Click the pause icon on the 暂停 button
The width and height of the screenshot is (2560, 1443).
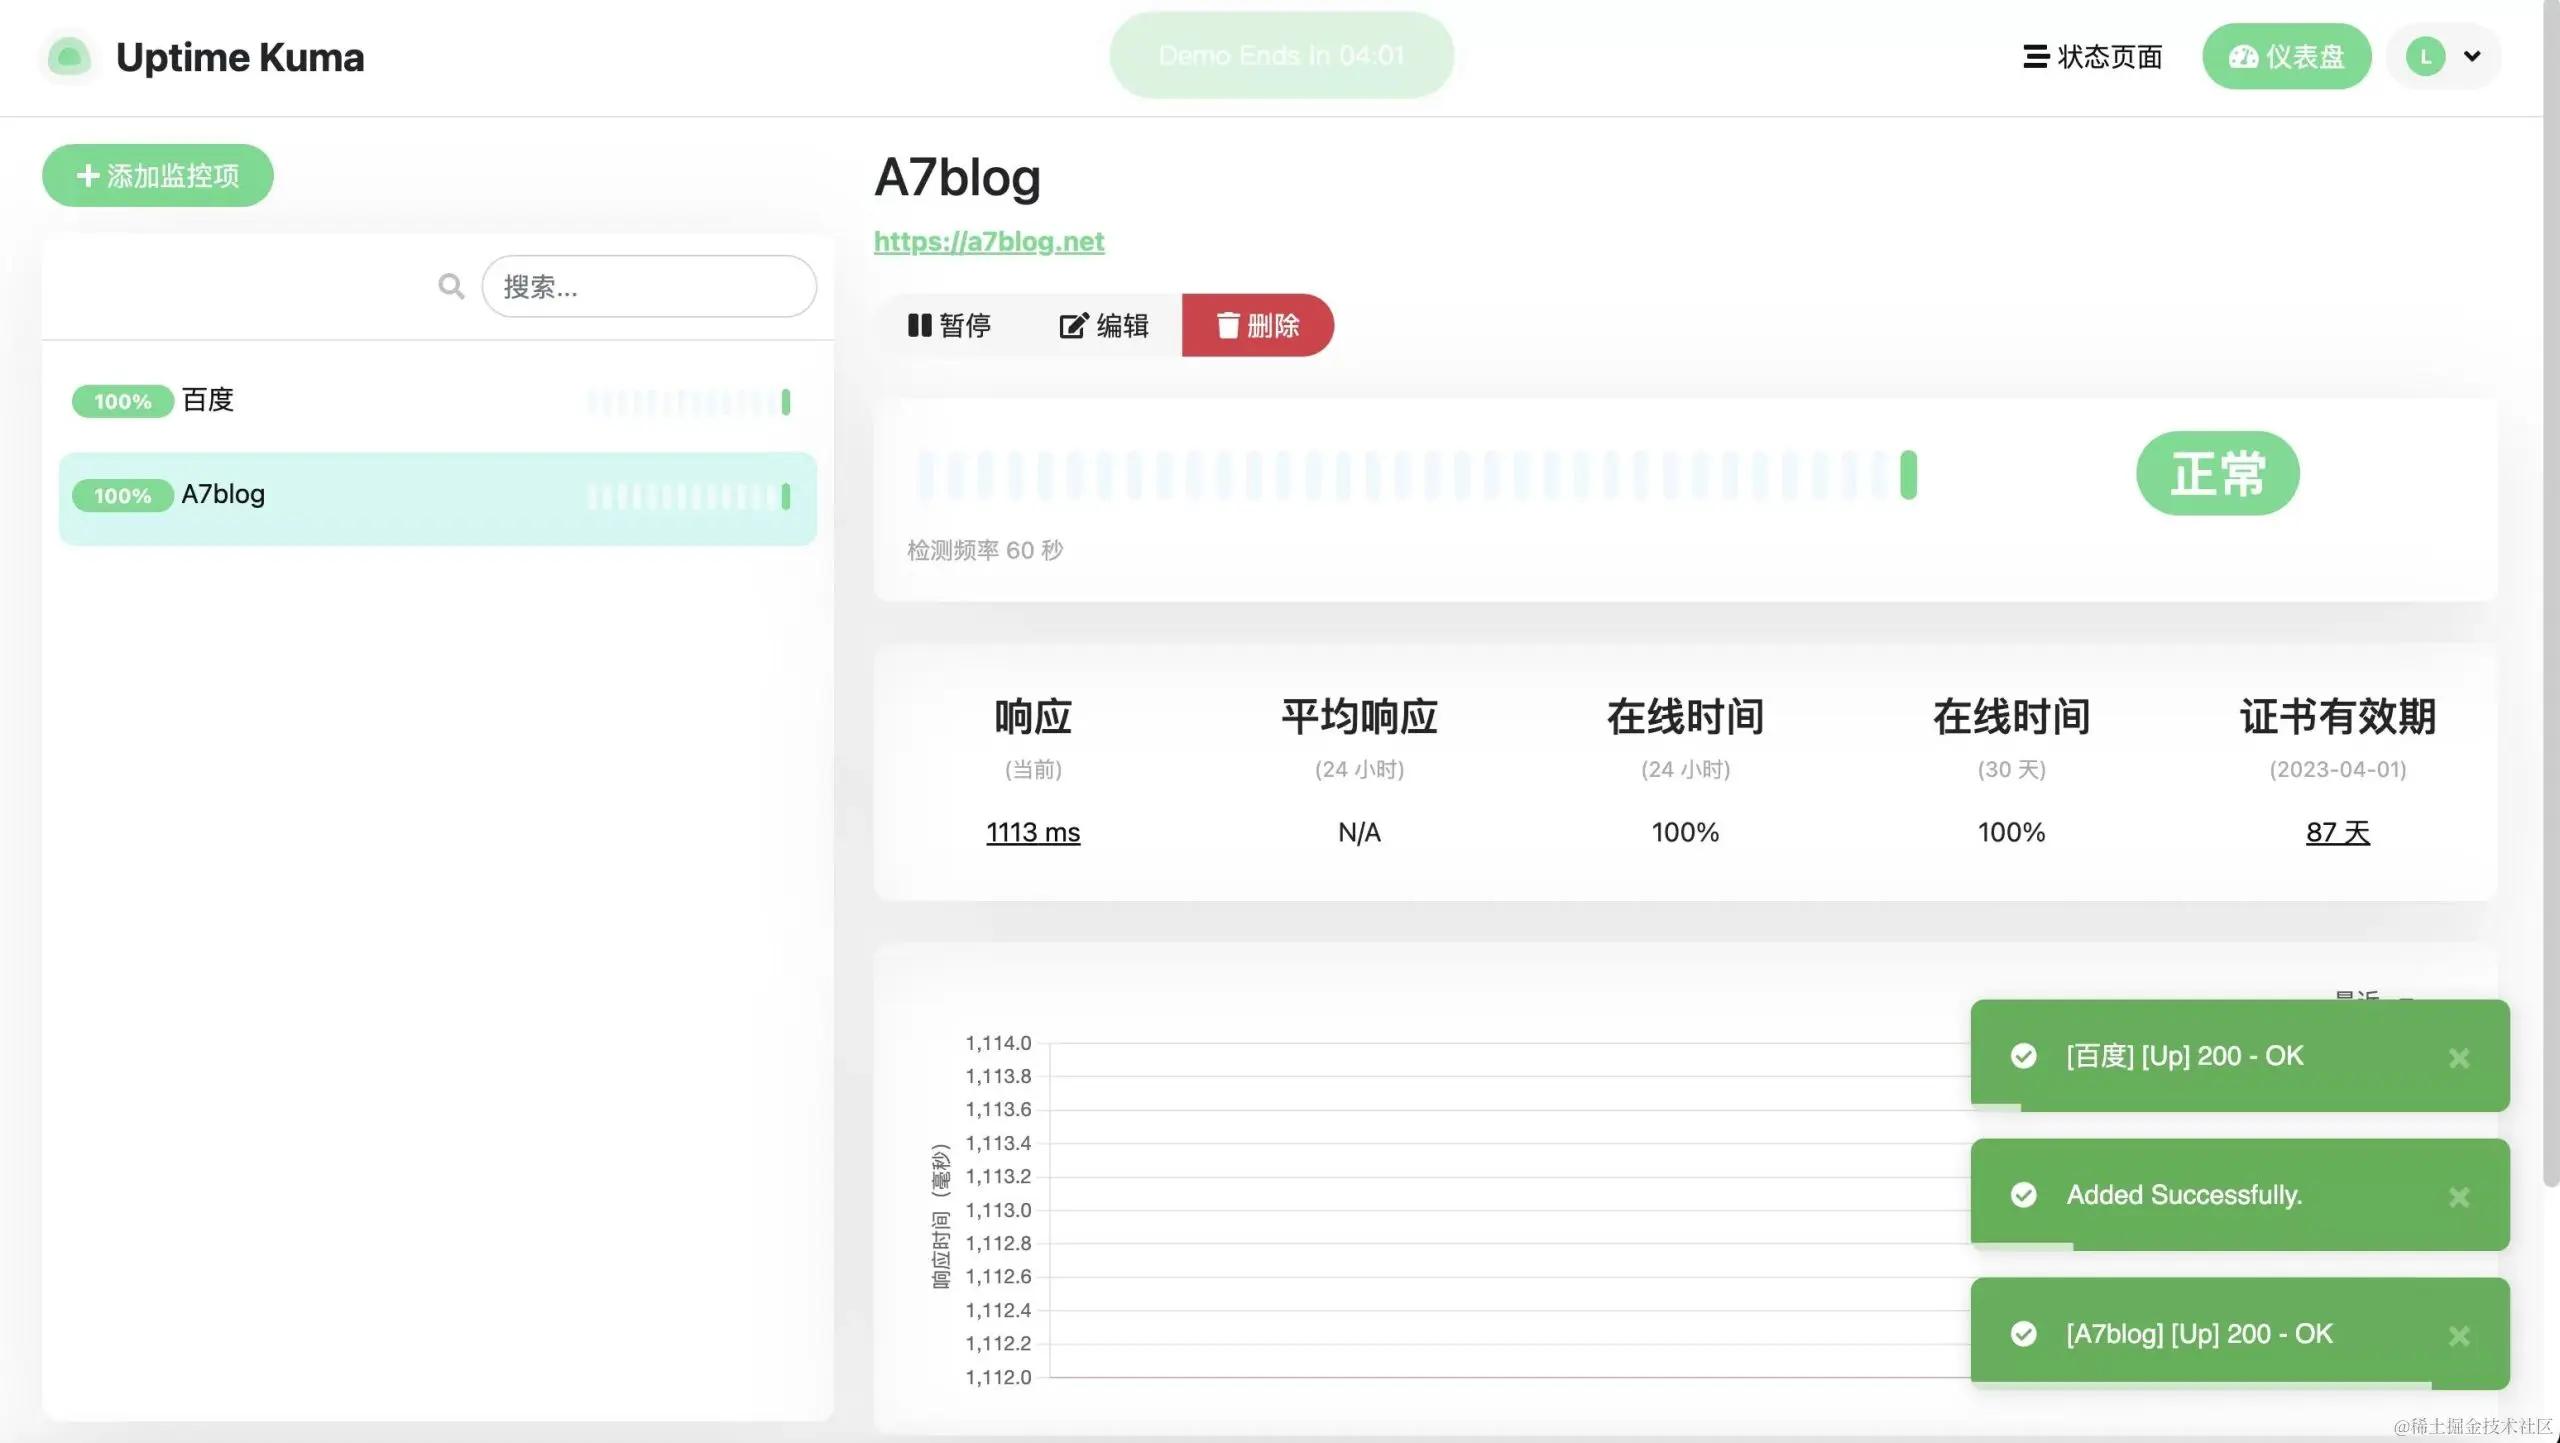tap(921, 325)
